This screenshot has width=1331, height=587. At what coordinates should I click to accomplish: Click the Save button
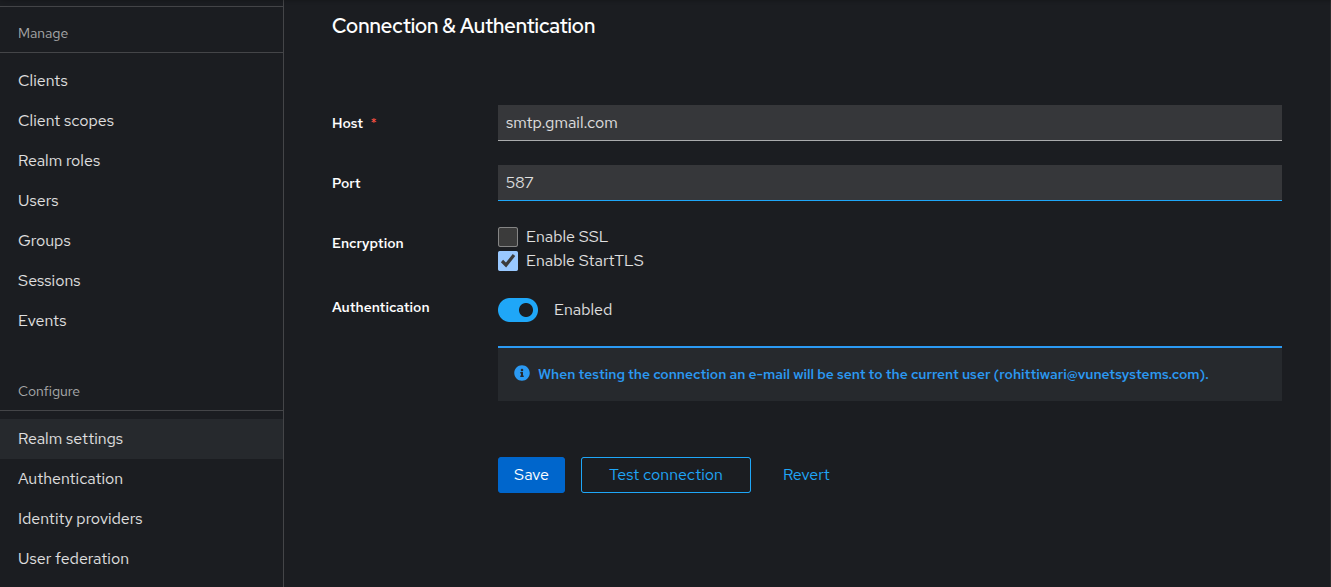coord(531,475)
